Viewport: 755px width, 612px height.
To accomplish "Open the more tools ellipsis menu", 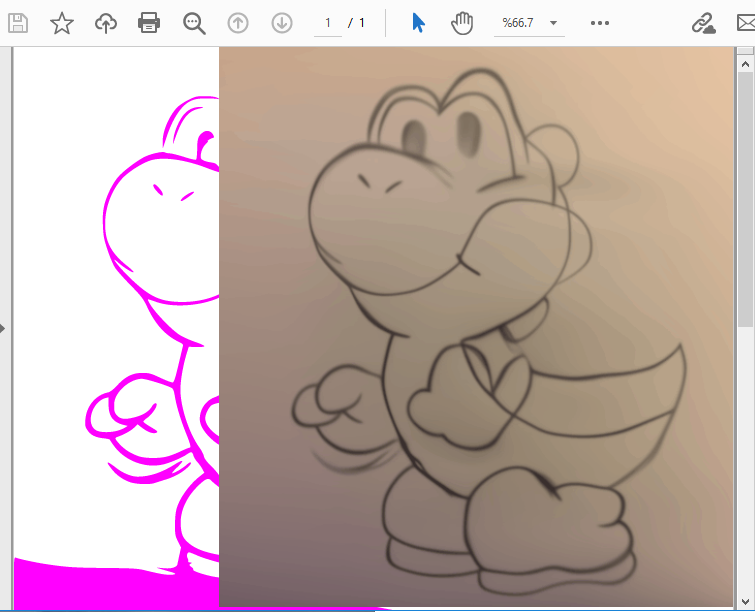I will 599,23.
